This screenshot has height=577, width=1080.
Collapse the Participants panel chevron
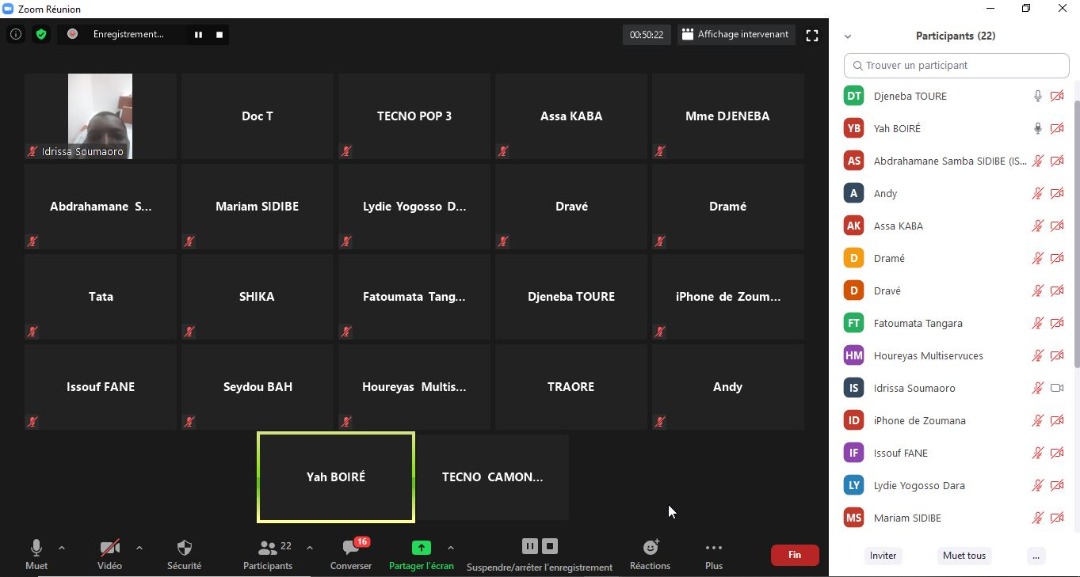pyautogui.click(x=848, y=36)
